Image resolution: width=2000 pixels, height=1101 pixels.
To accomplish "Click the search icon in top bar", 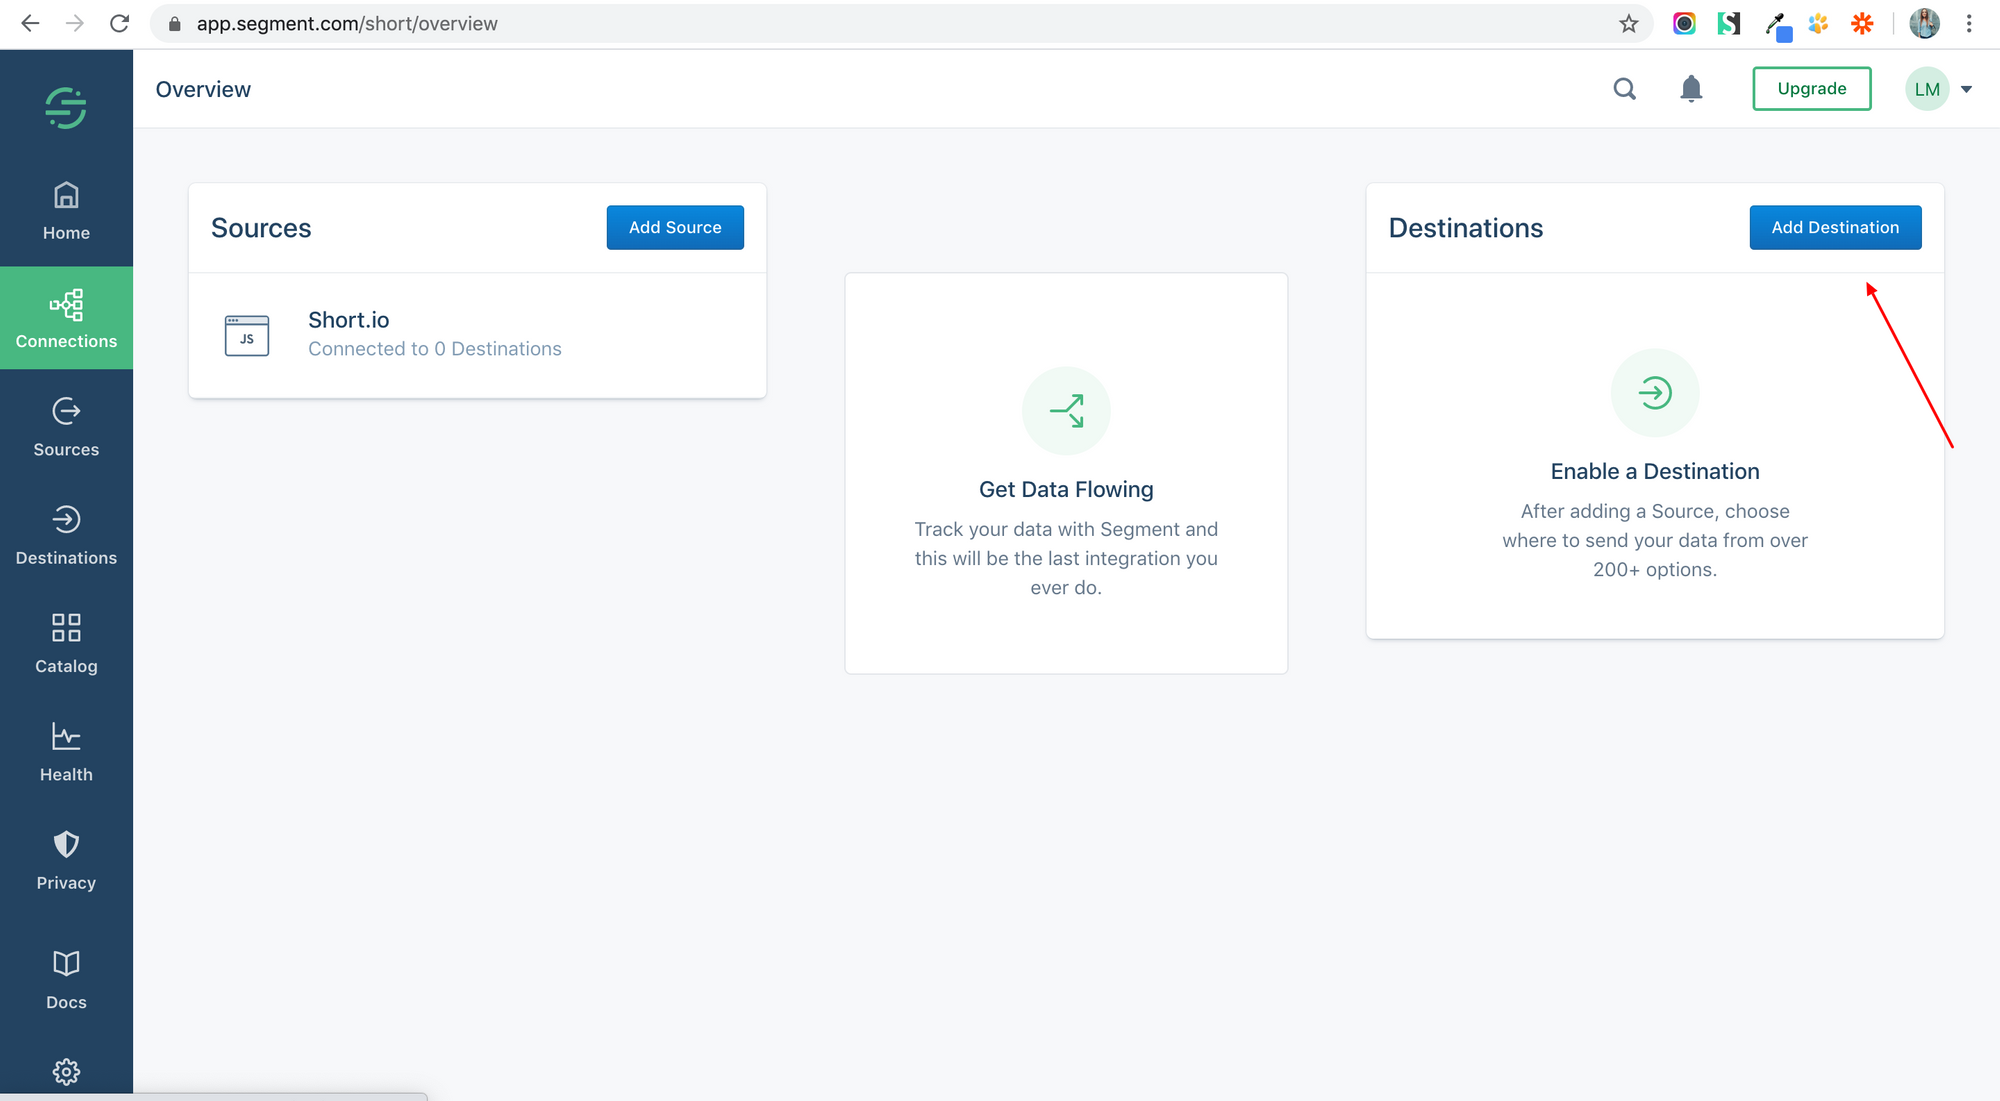I will pos(1624,88).
